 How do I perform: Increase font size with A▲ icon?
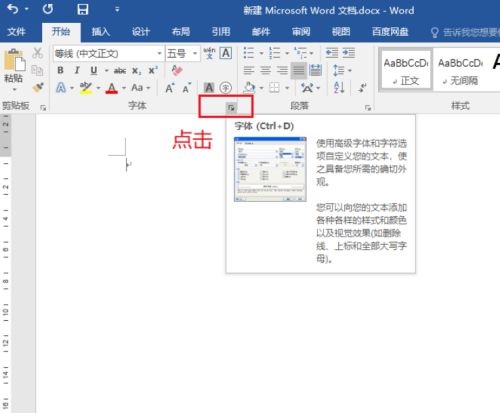[170, 88]
